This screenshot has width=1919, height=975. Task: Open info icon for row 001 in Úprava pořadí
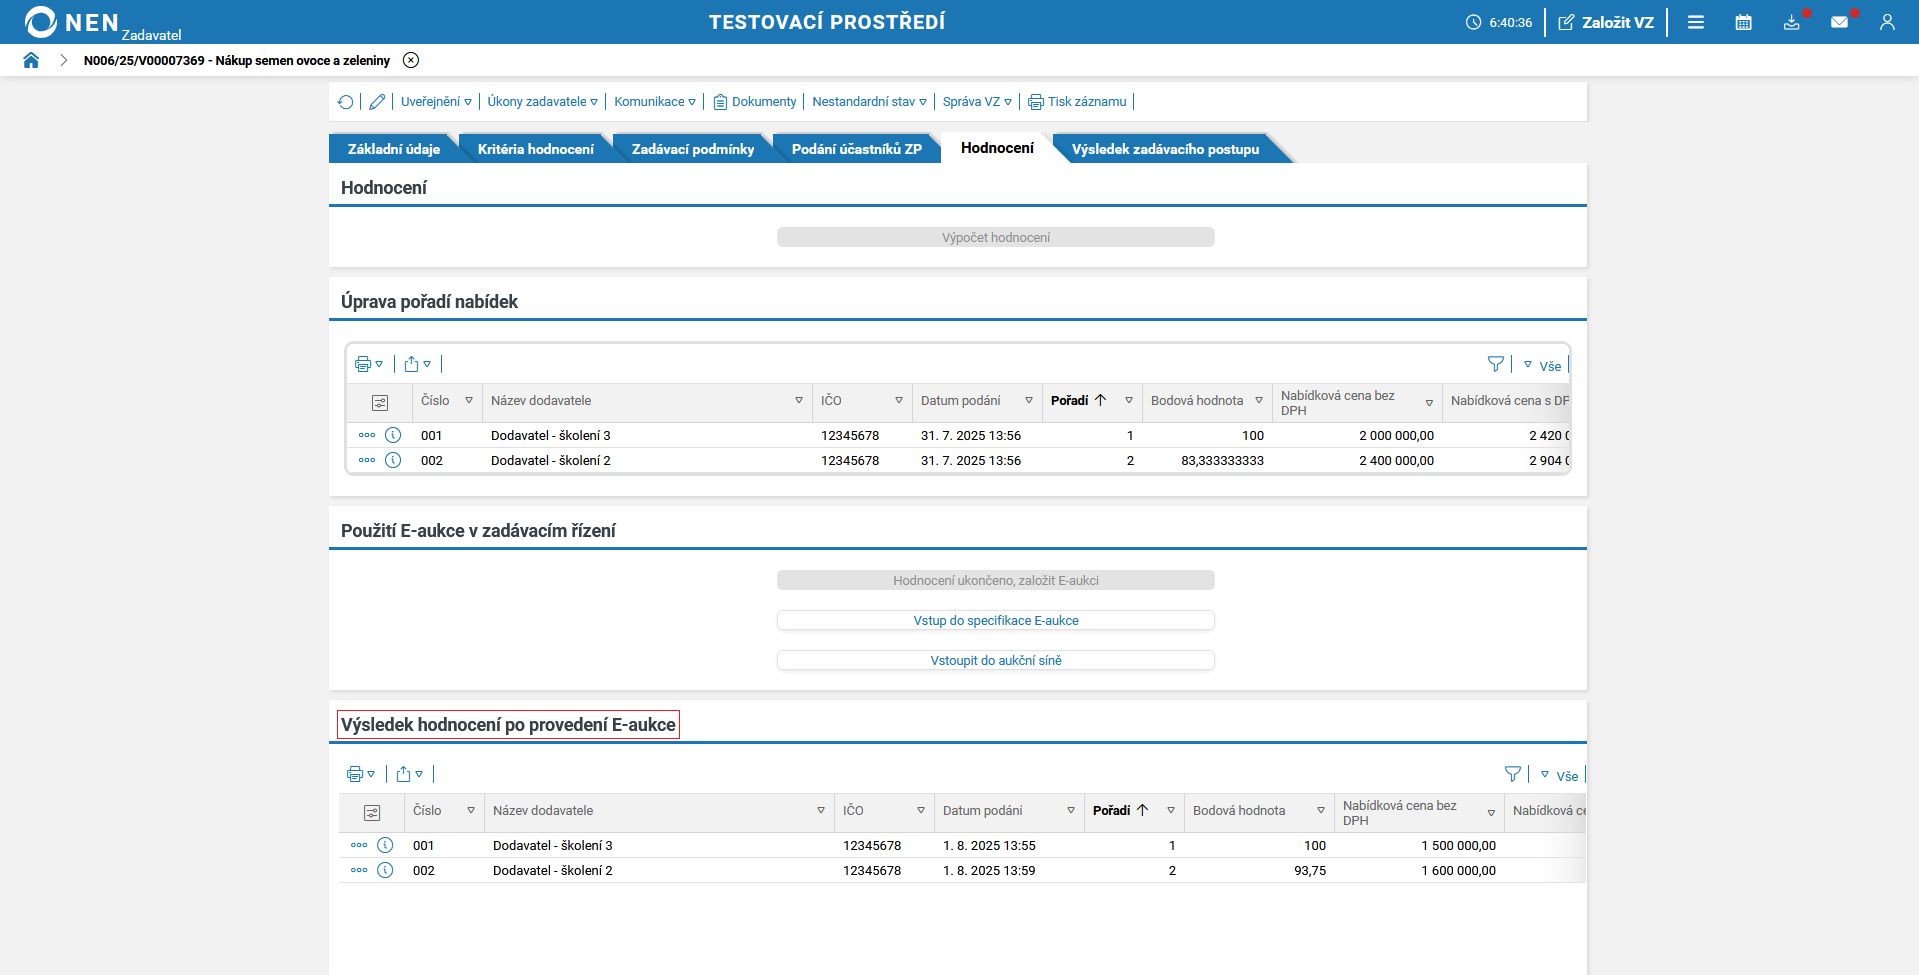click(x=393, y=435)
